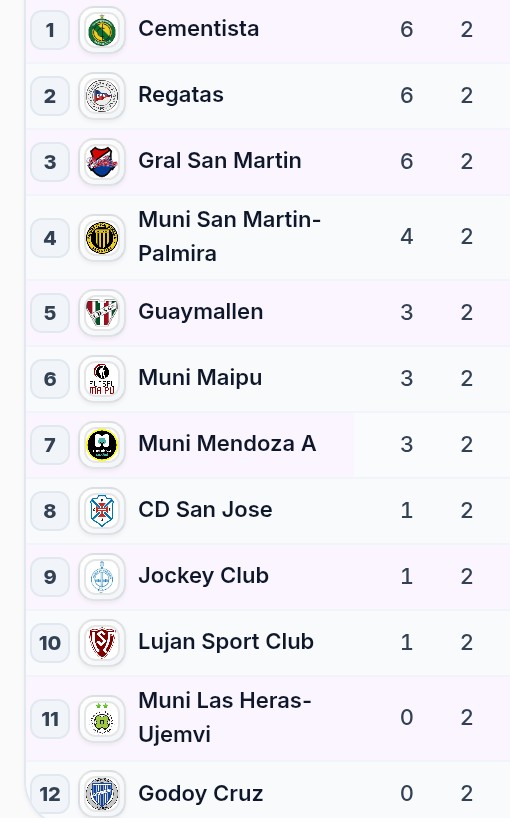Select the Muni Mendoza A row name
Viewport: 510px width, 818px height.
pyautogui.click(x=227, y=444)
